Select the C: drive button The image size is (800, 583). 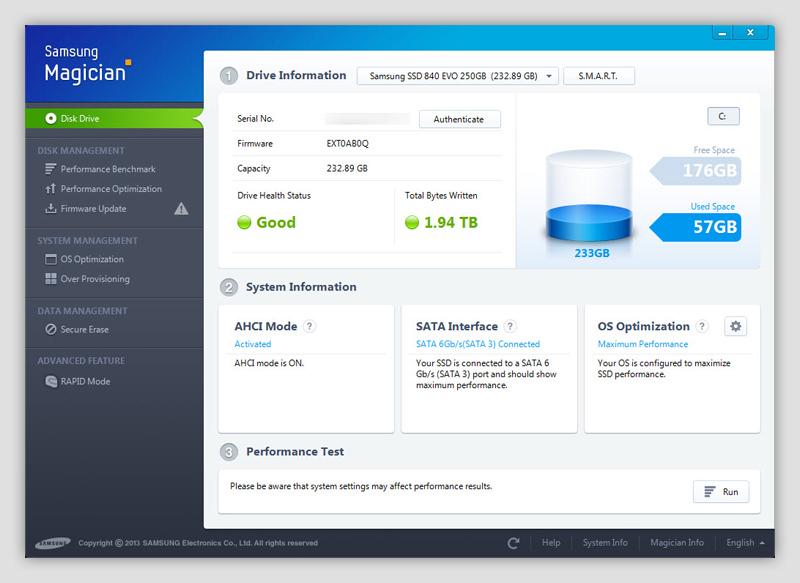[x=723, y=116]
